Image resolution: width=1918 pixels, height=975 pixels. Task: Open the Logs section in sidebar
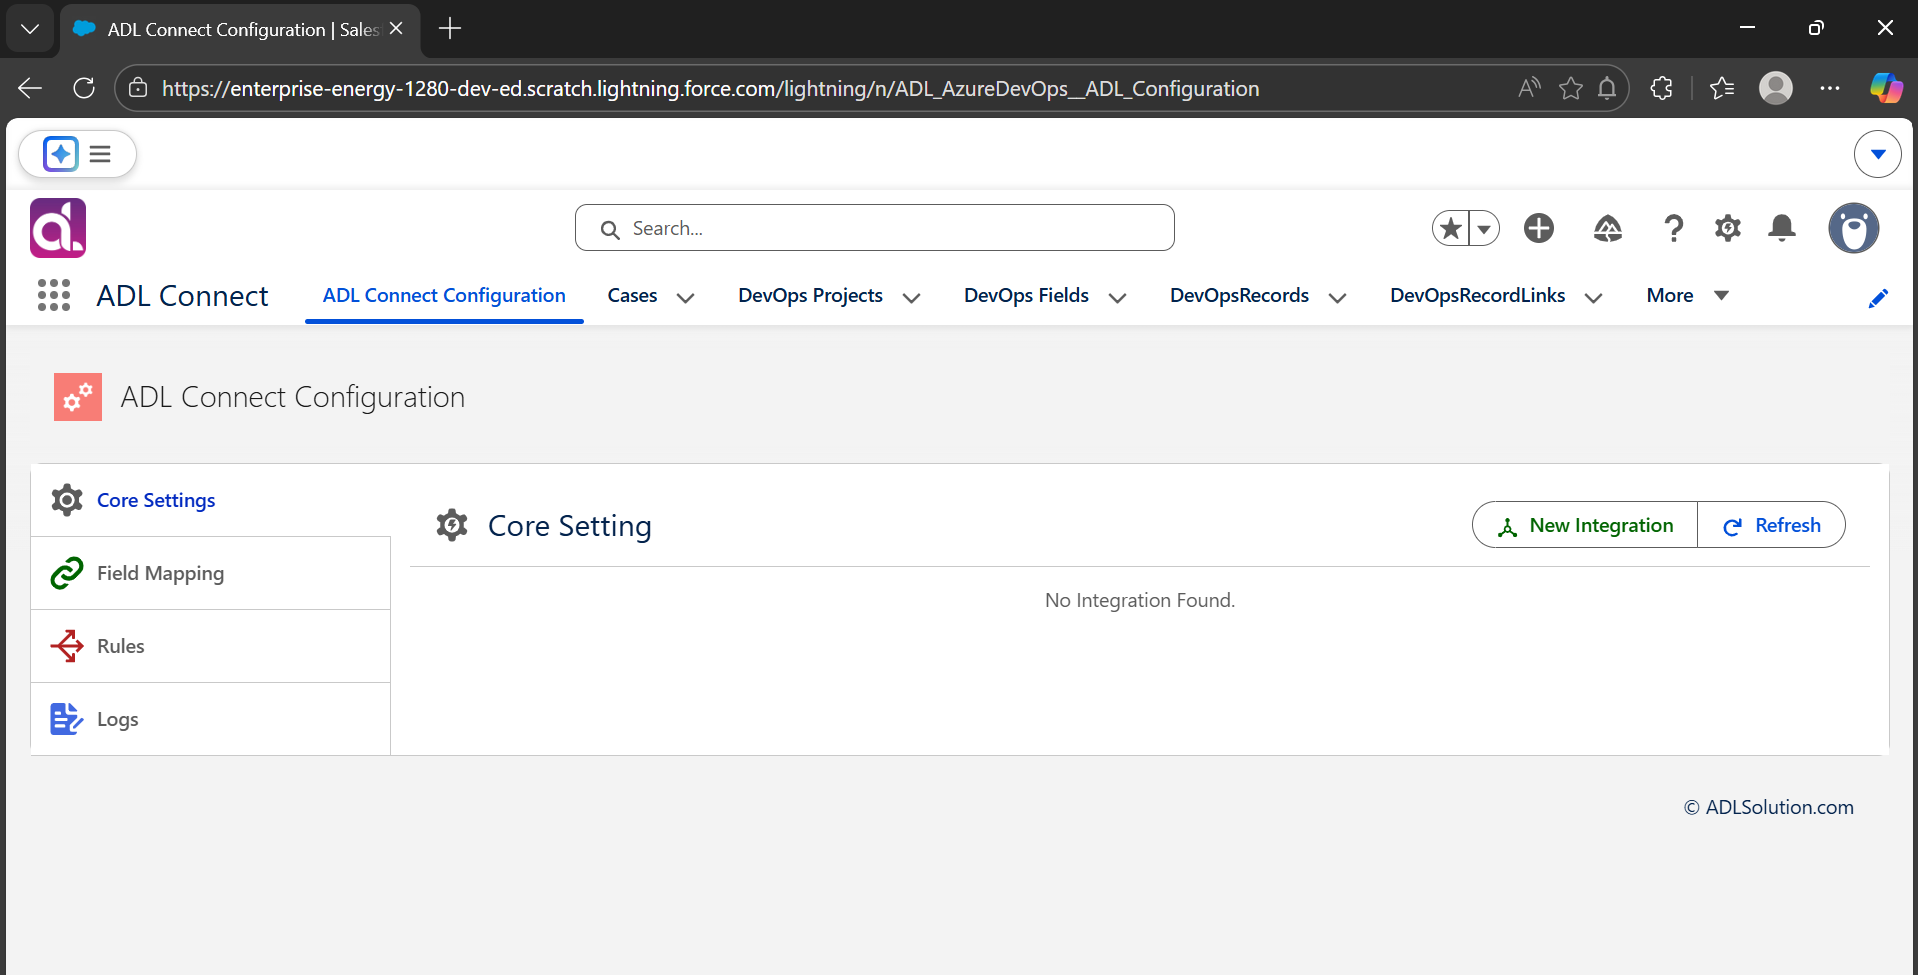pos(211,719)
